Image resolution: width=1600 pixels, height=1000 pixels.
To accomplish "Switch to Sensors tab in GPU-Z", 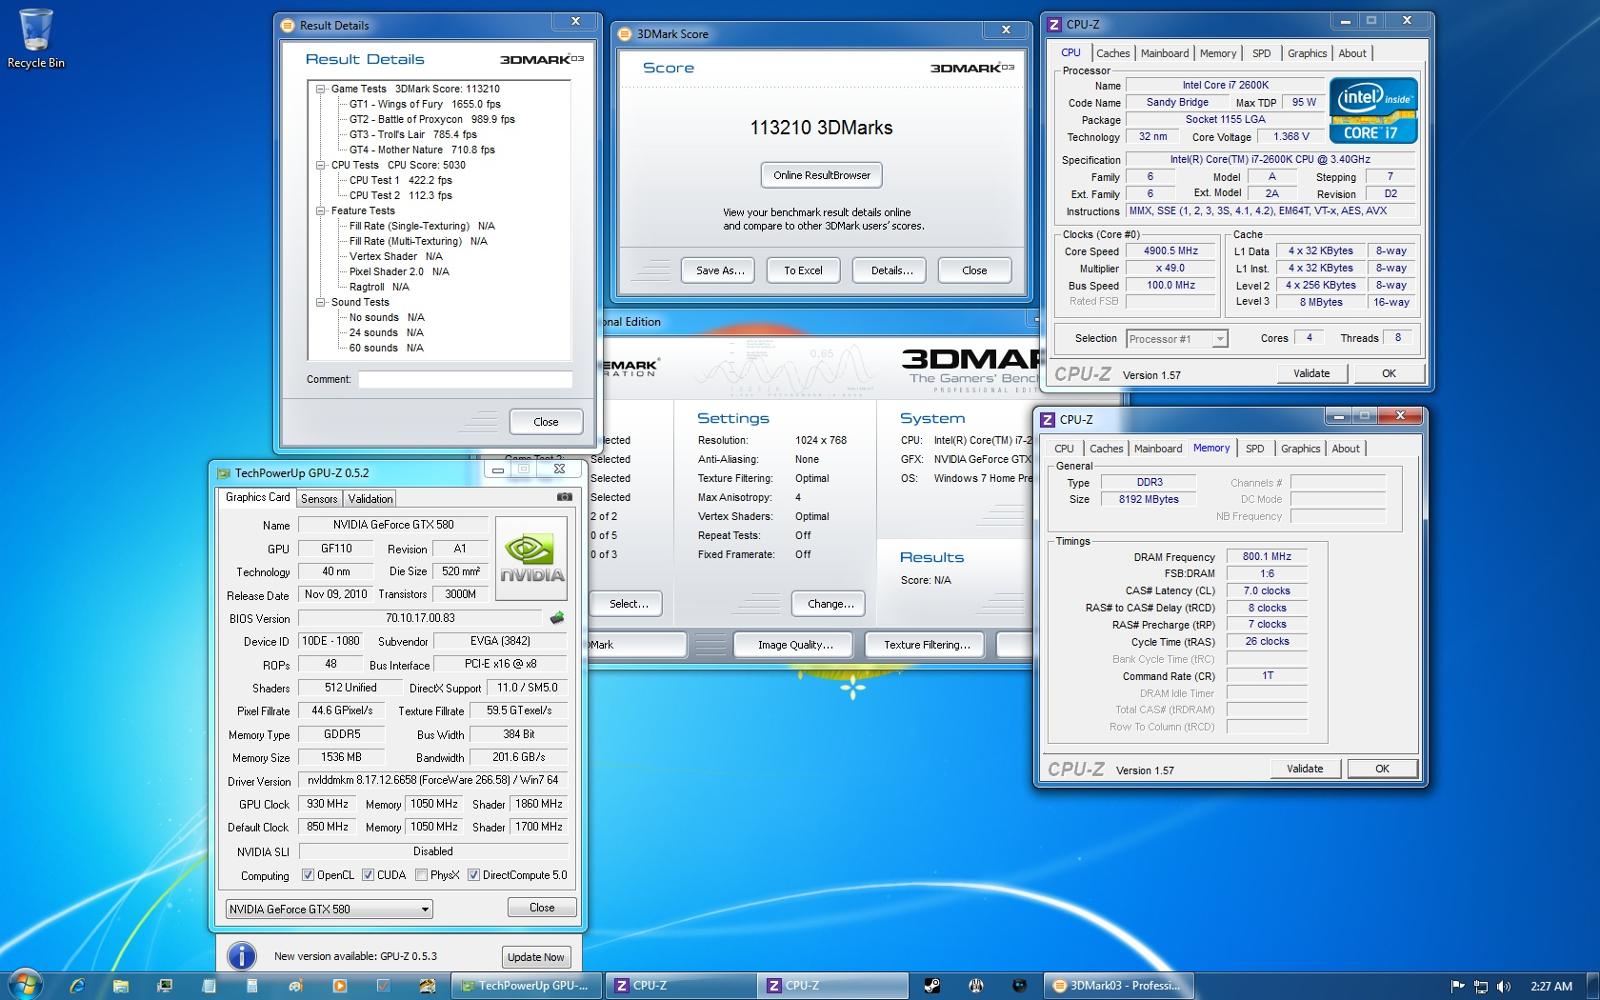I will [319, 499].
